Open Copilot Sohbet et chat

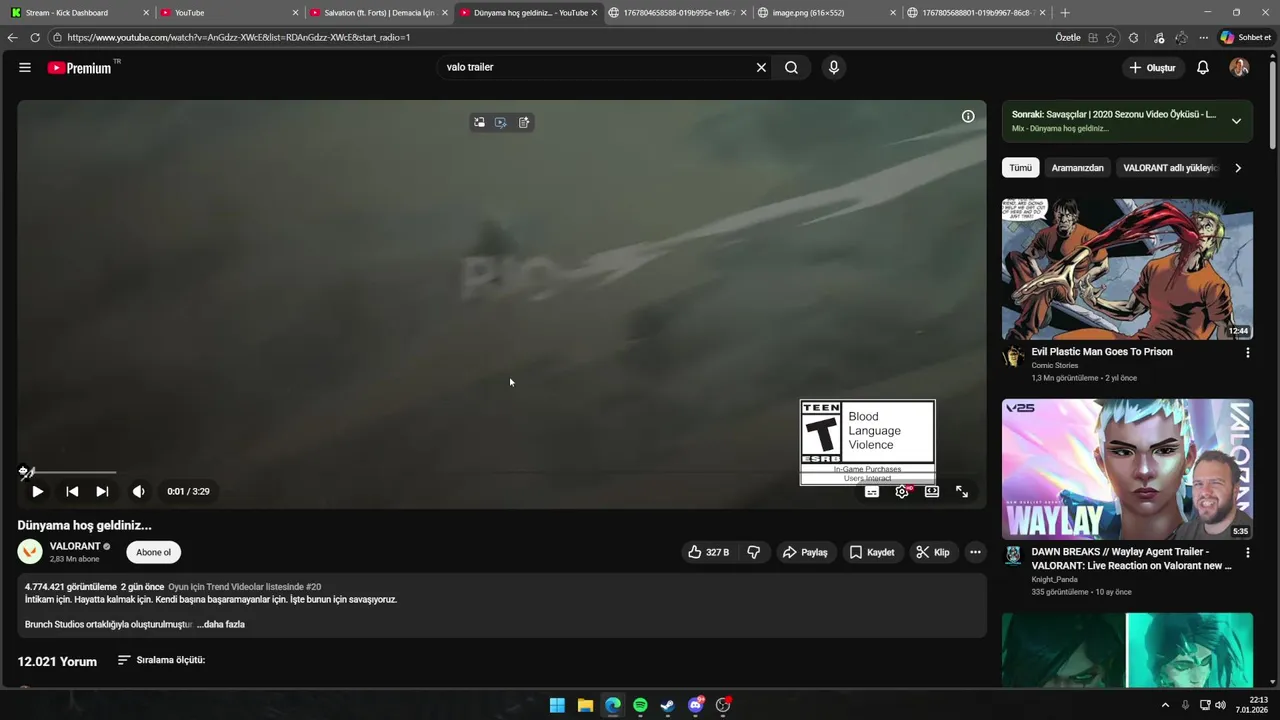point(1246,38)
